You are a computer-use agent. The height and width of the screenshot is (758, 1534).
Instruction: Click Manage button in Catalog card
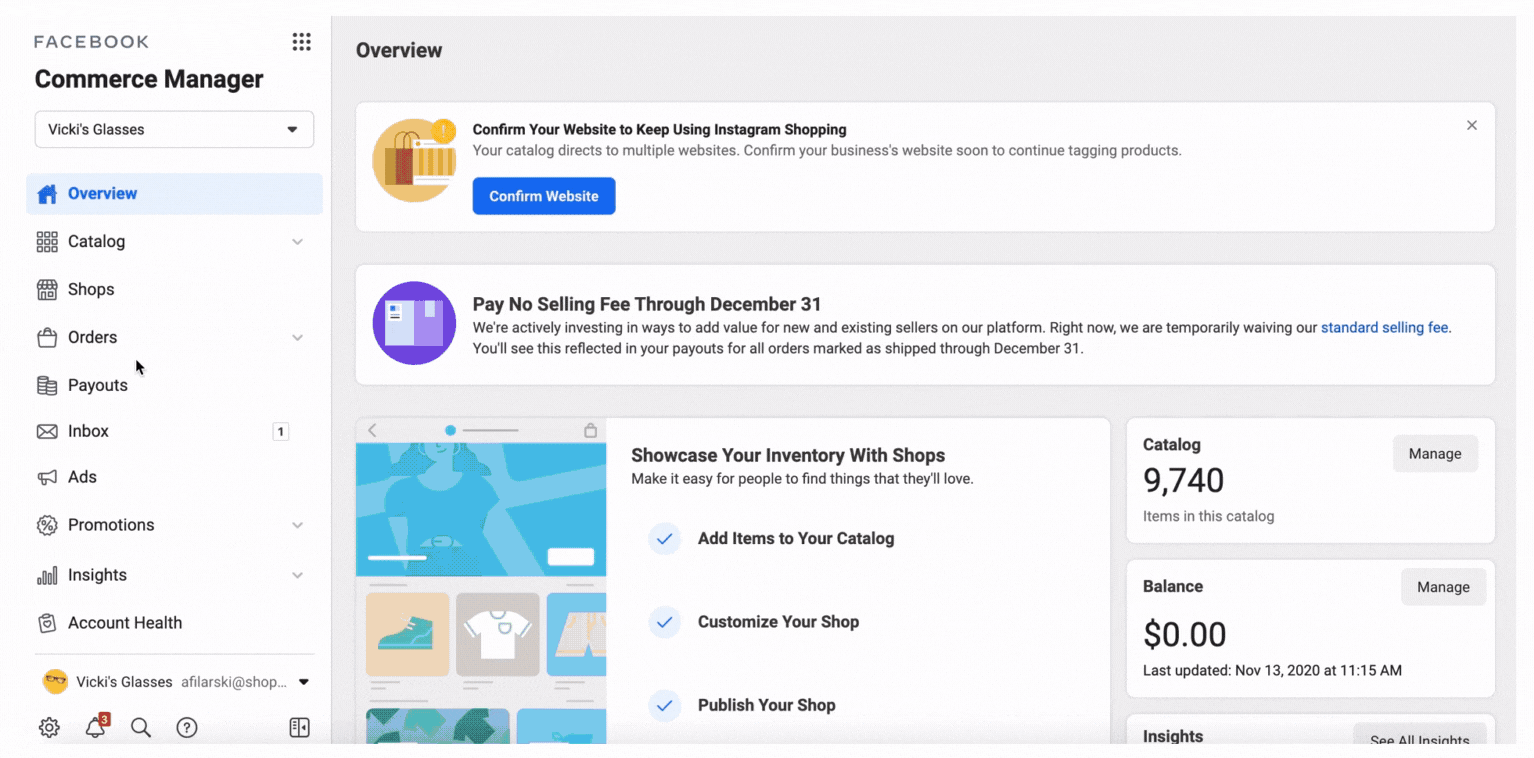1435,454
